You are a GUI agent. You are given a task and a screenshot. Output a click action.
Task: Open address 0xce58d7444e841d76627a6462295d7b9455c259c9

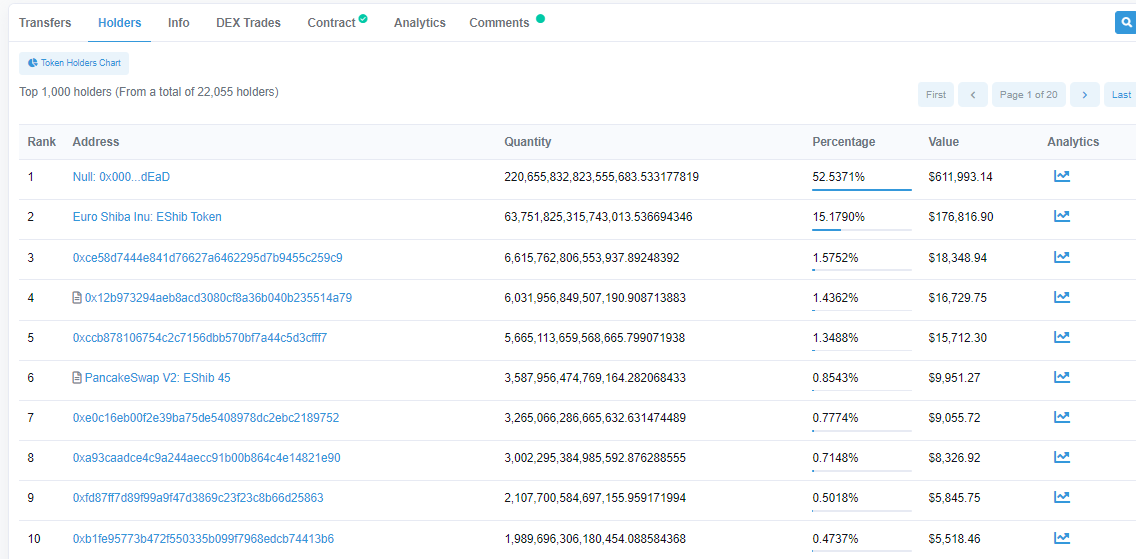coord(208,257)
